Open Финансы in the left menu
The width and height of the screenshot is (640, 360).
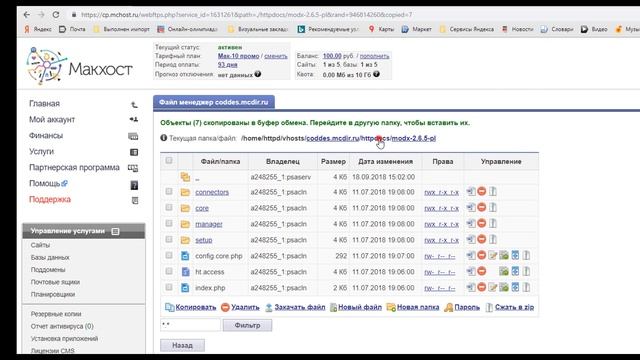46,136
